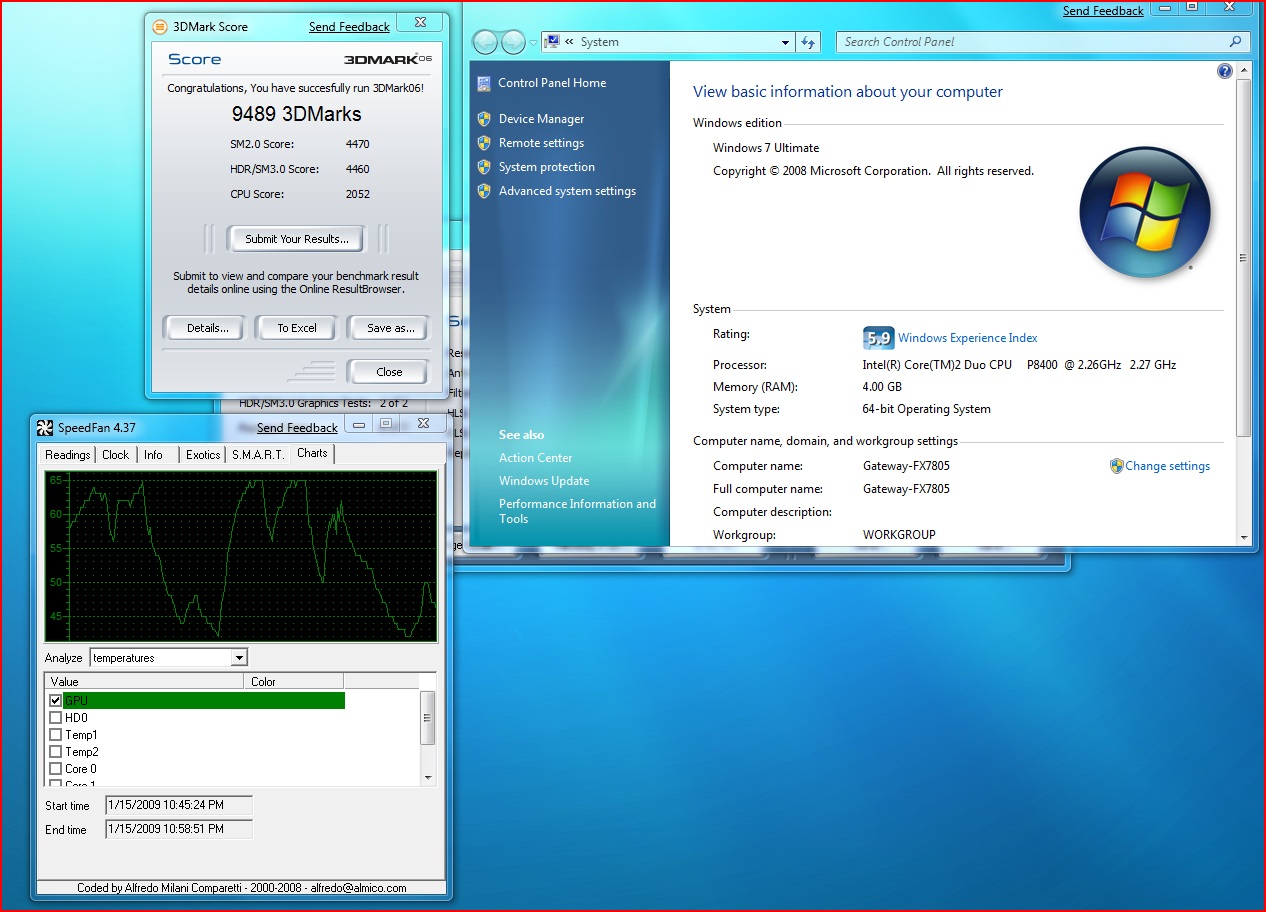Open Performance Information and Tools
1266x912 pixels.
577,511
